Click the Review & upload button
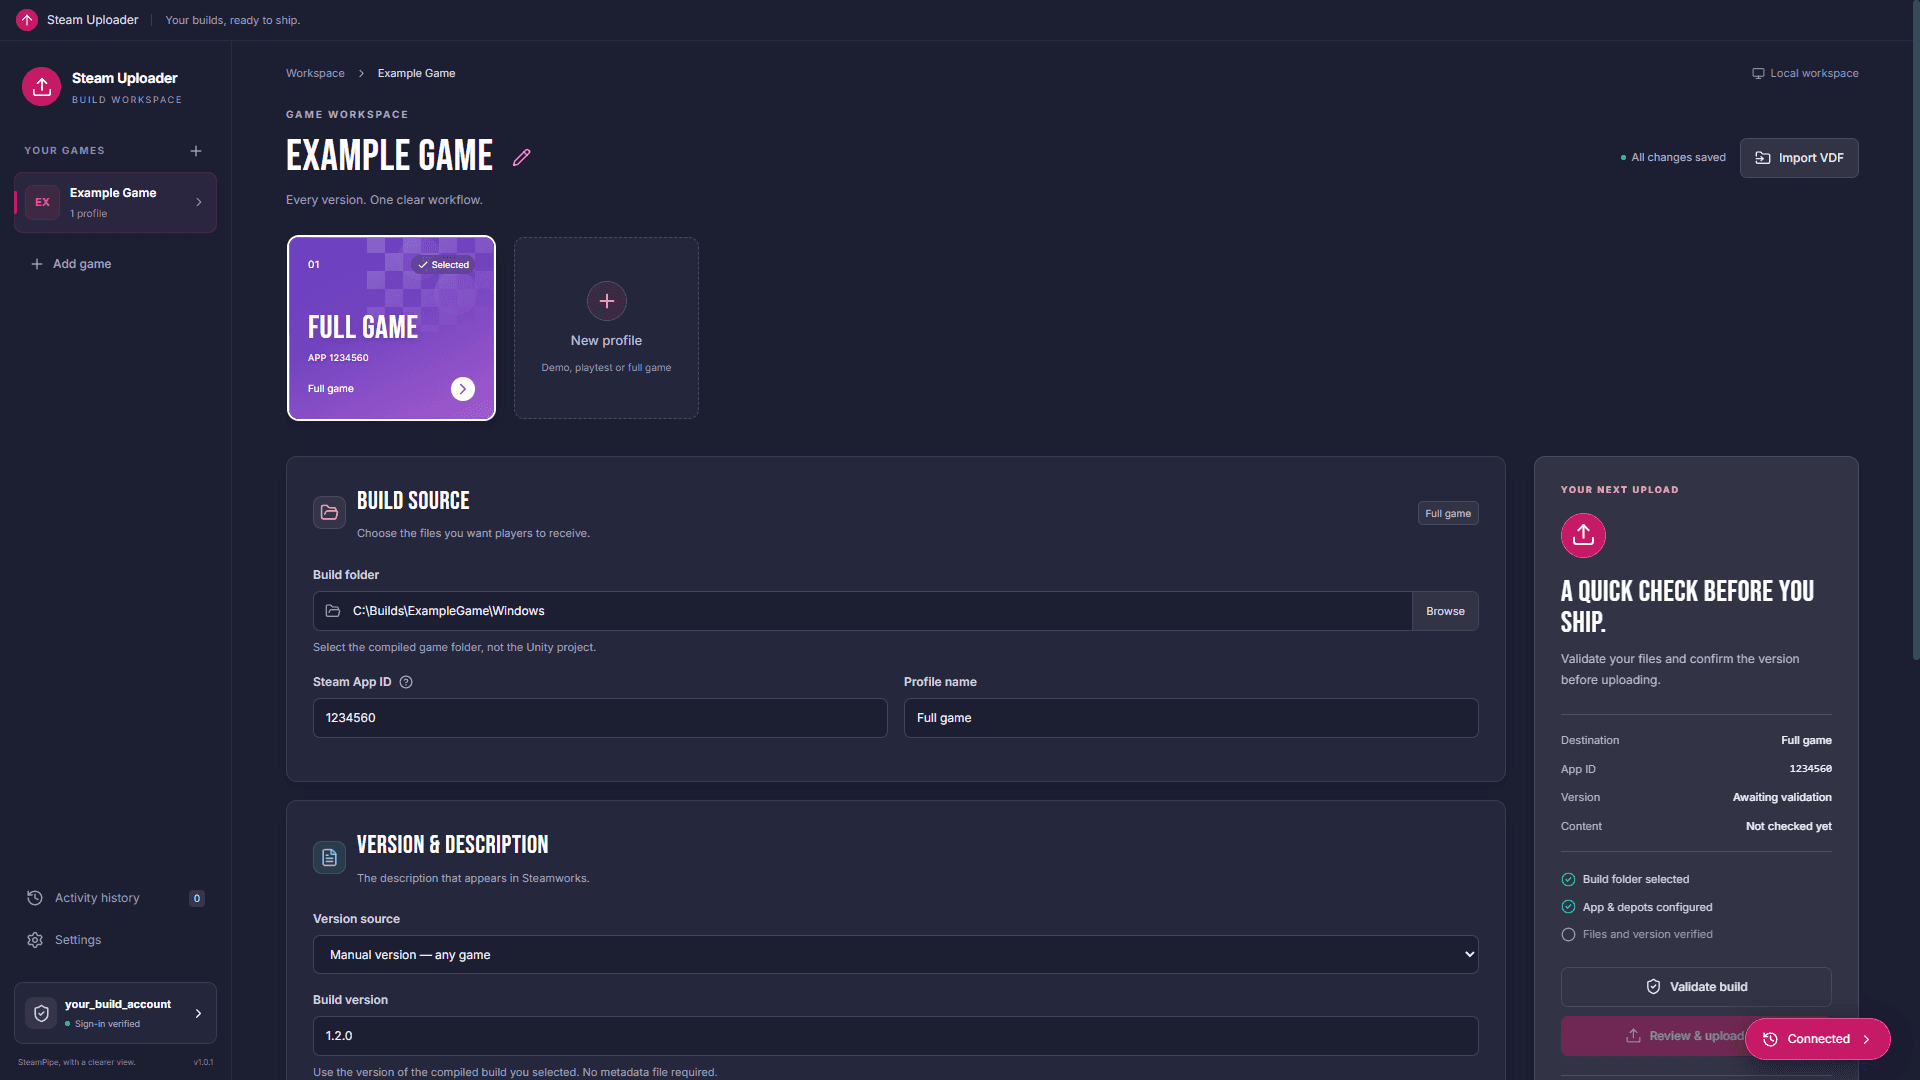1920x1080 pixels. (x=1654, y=1036)
